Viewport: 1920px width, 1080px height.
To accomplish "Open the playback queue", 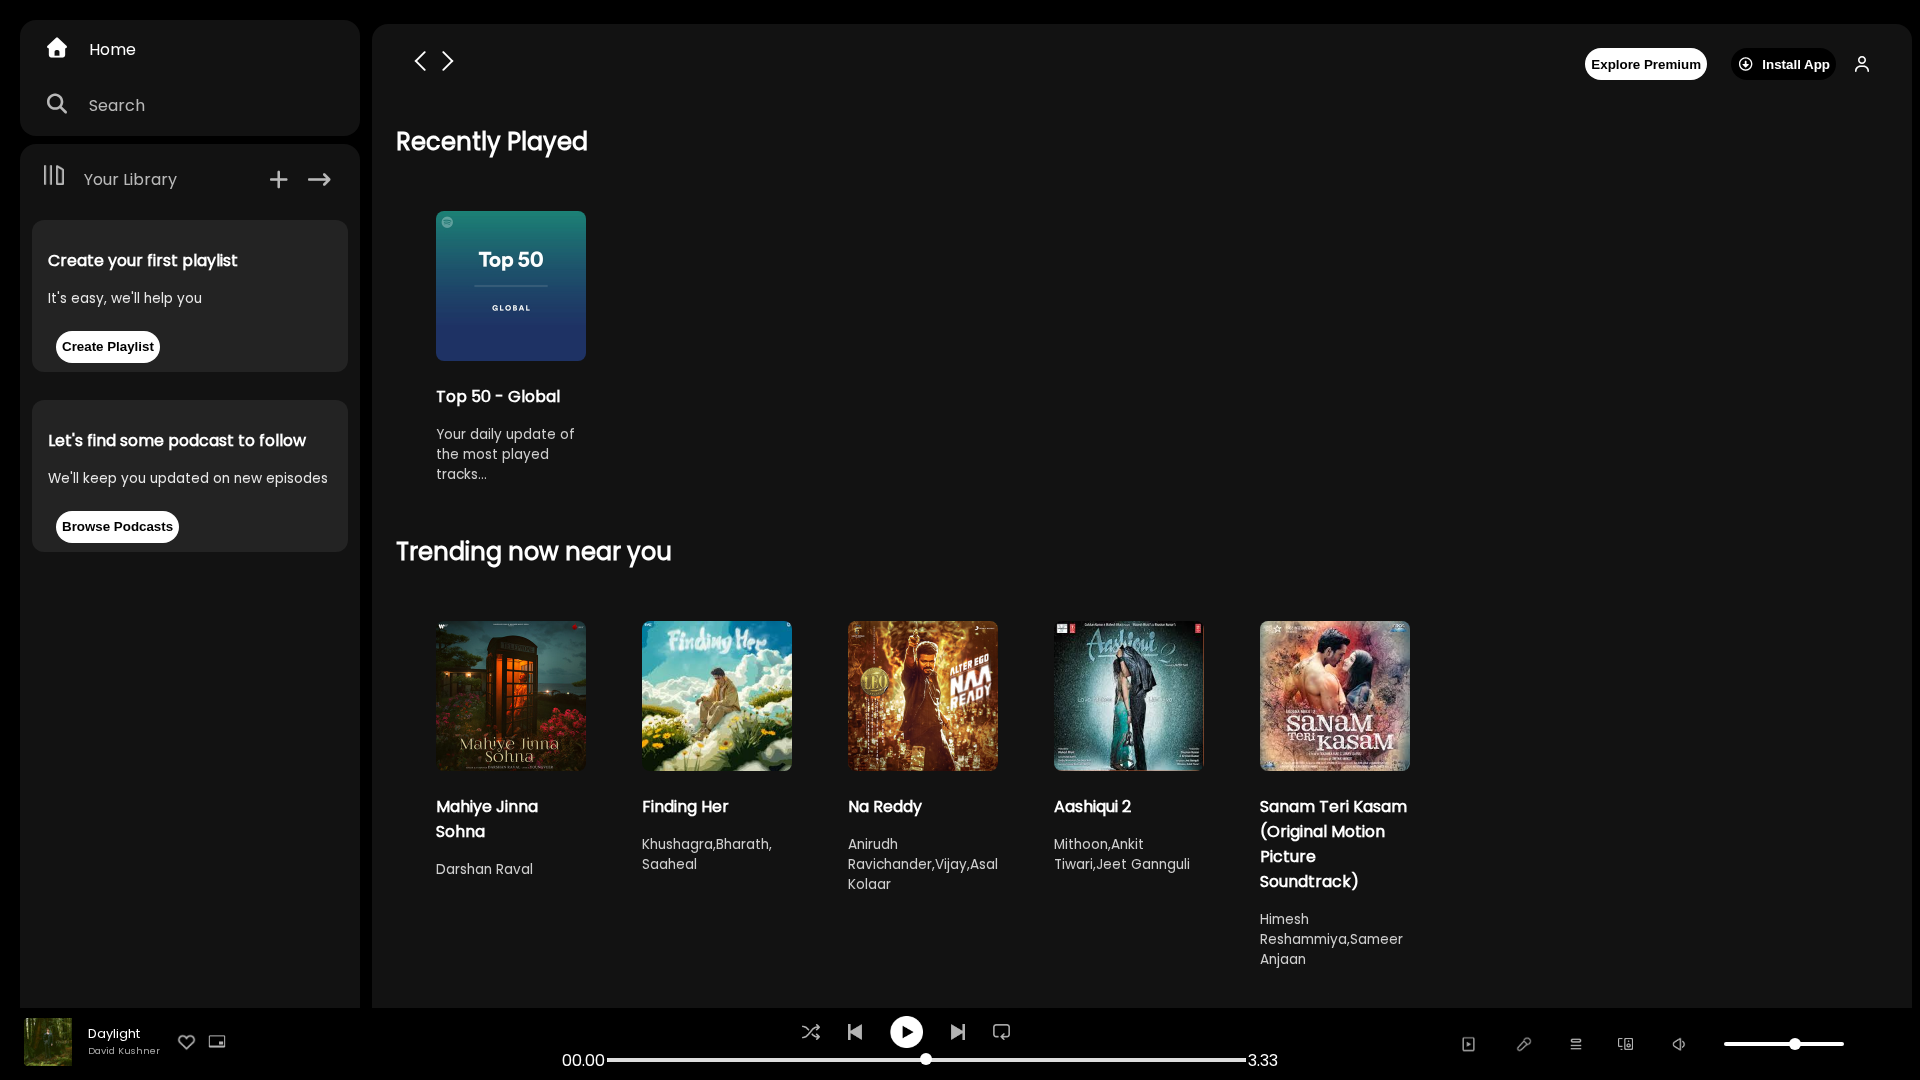I will [x=1576, y=1044].
